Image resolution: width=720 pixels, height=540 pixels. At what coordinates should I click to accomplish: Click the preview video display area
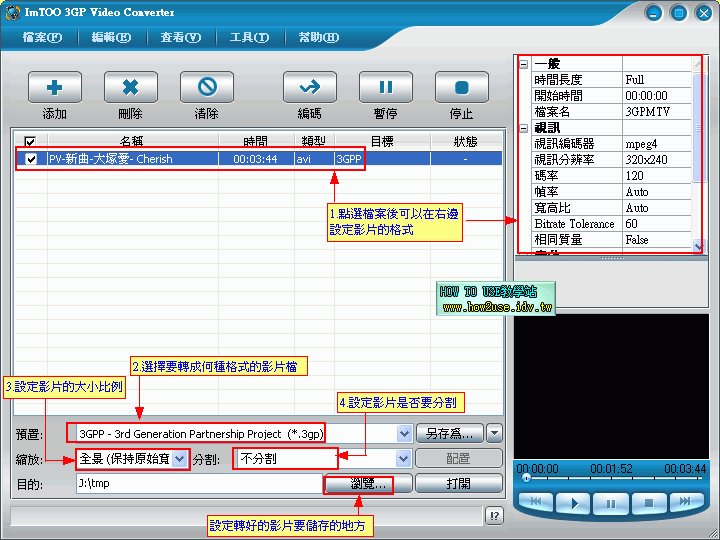(x=611, y=387)
